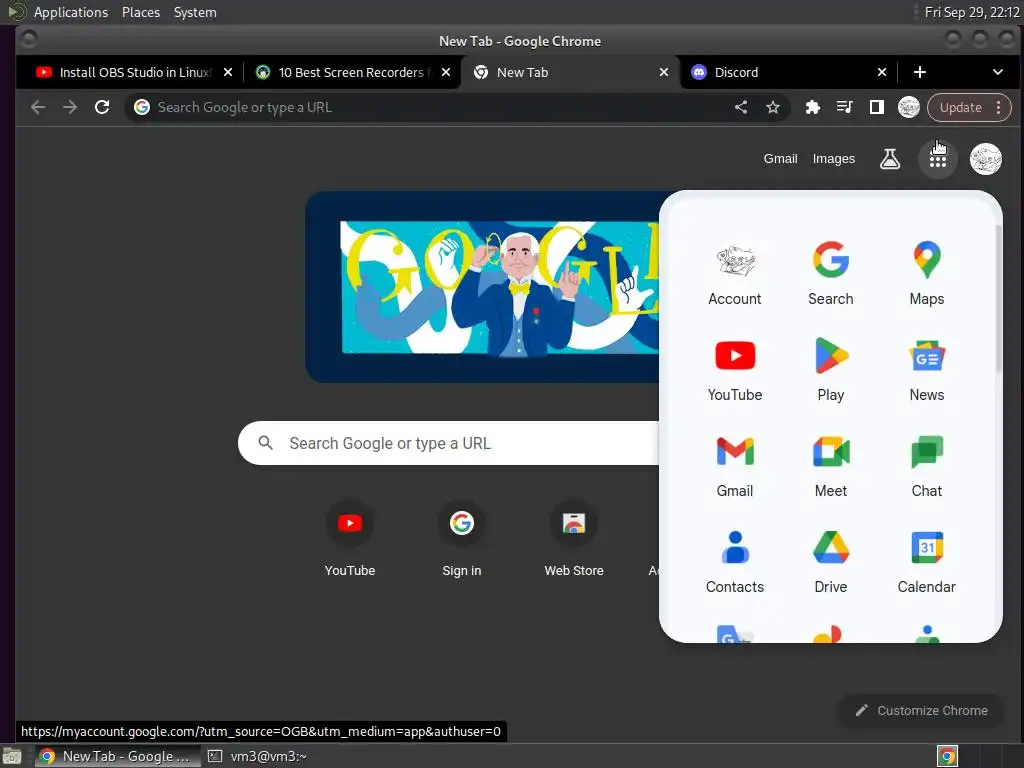Open Sign in shortcut tile
The width and height of the screenshot is (1024, 768).
[x=462, y=539]
